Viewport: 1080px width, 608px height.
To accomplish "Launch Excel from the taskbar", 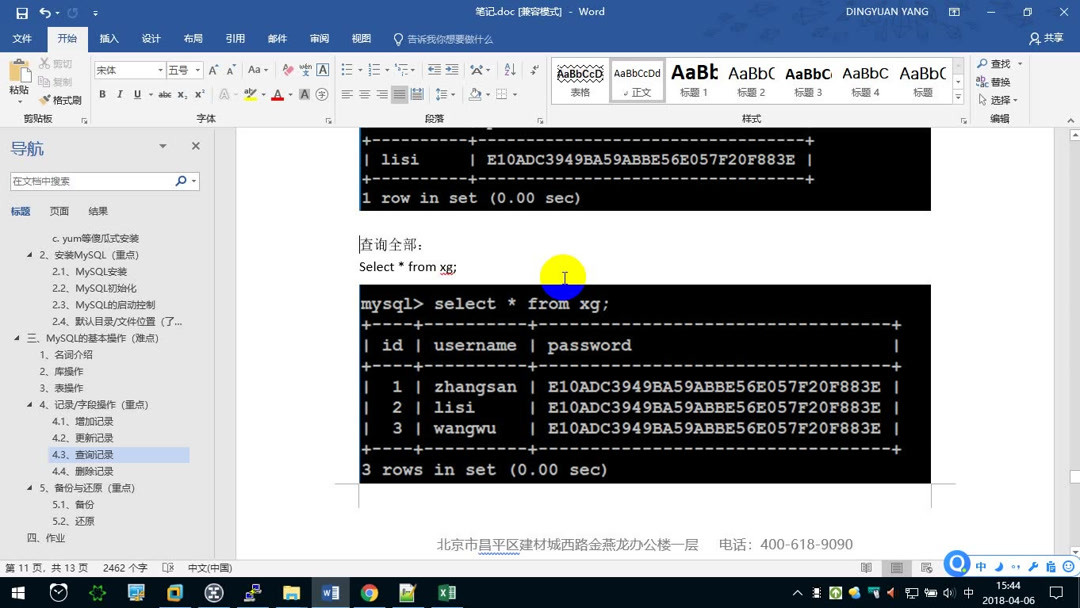I will pos(446,592).
